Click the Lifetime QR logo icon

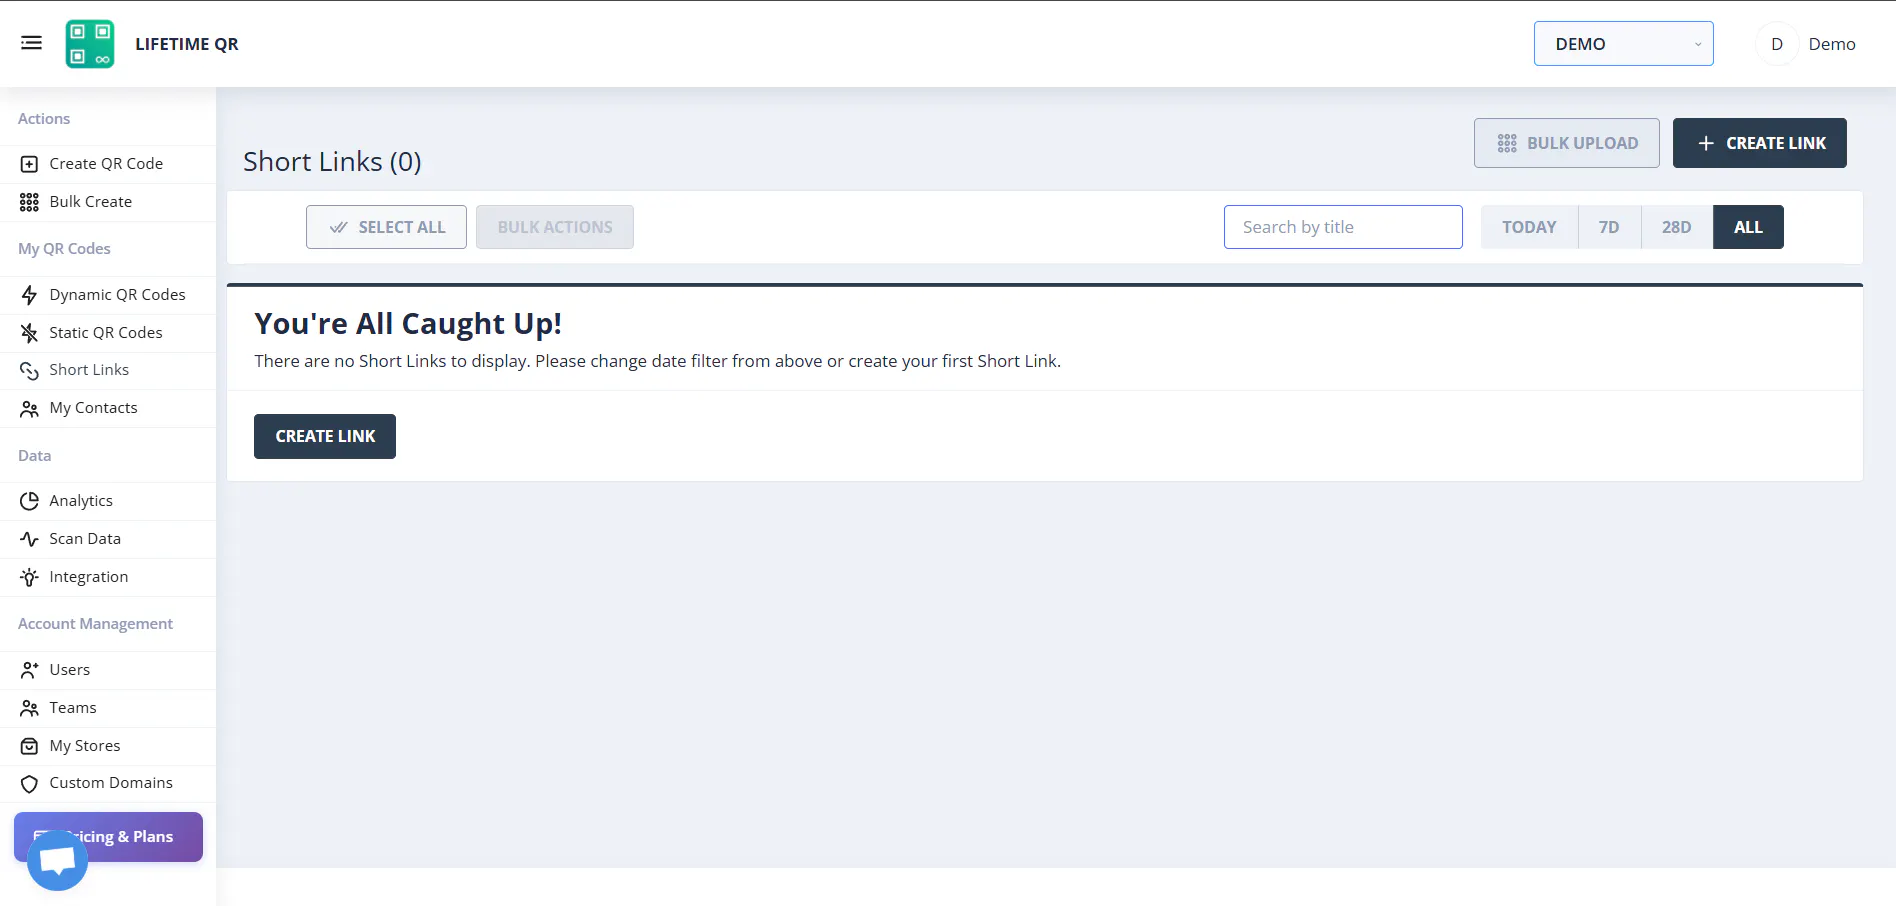[x=90, y=44]
